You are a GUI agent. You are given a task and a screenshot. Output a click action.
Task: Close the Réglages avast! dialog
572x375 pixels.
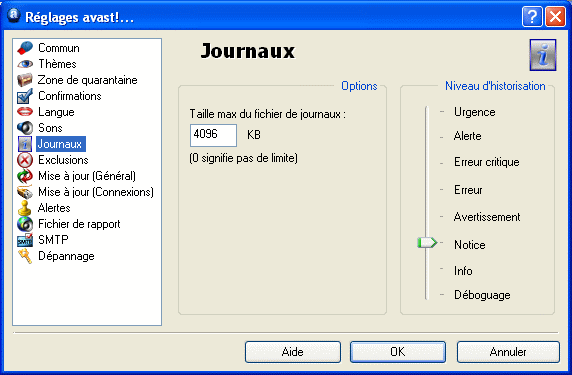pyautogui.click(x=555, y=17)
